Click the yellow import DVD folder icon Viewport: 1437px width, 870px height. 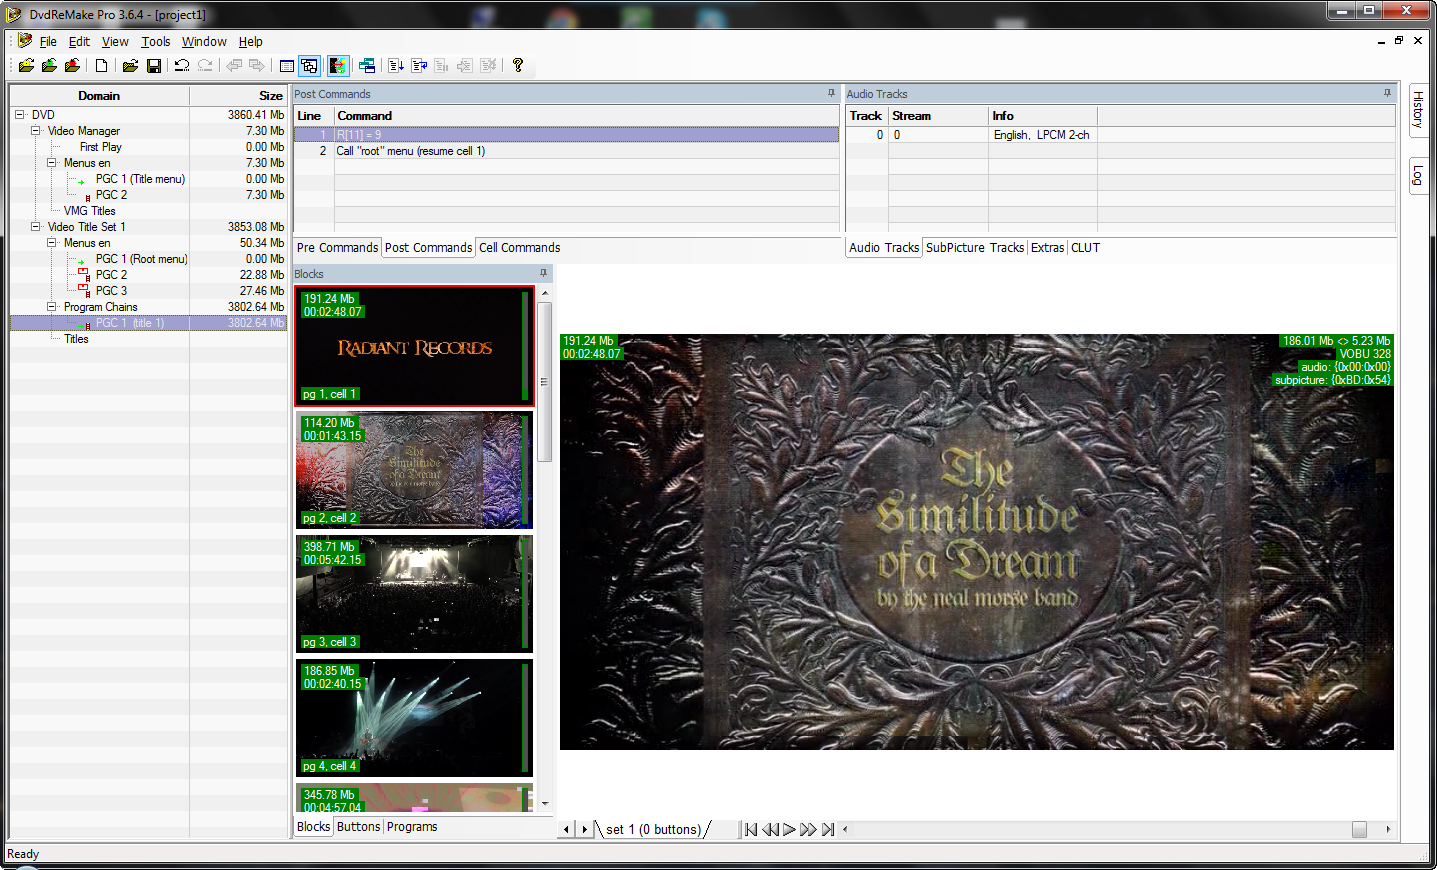(26, 66)
